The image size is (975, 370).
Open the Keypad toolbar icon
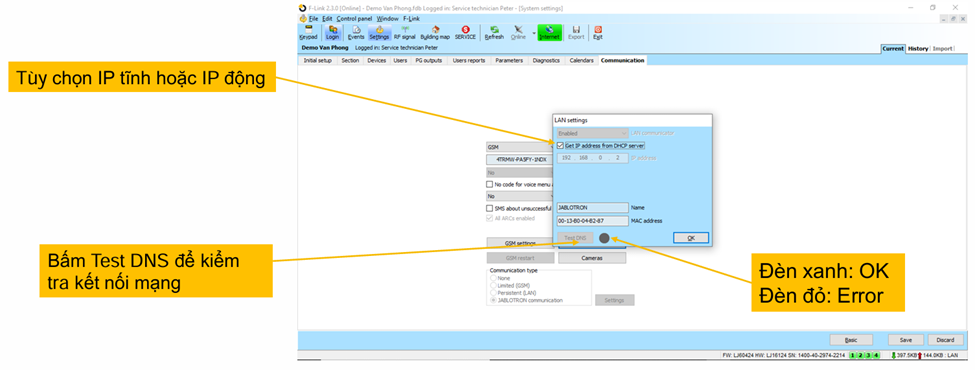(307, 33)
